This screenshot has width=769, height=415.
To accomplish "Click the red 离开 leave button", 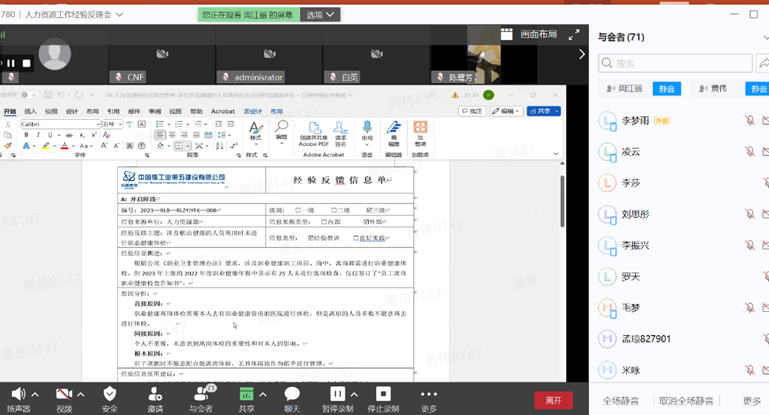I will click(x=553, y=400).
